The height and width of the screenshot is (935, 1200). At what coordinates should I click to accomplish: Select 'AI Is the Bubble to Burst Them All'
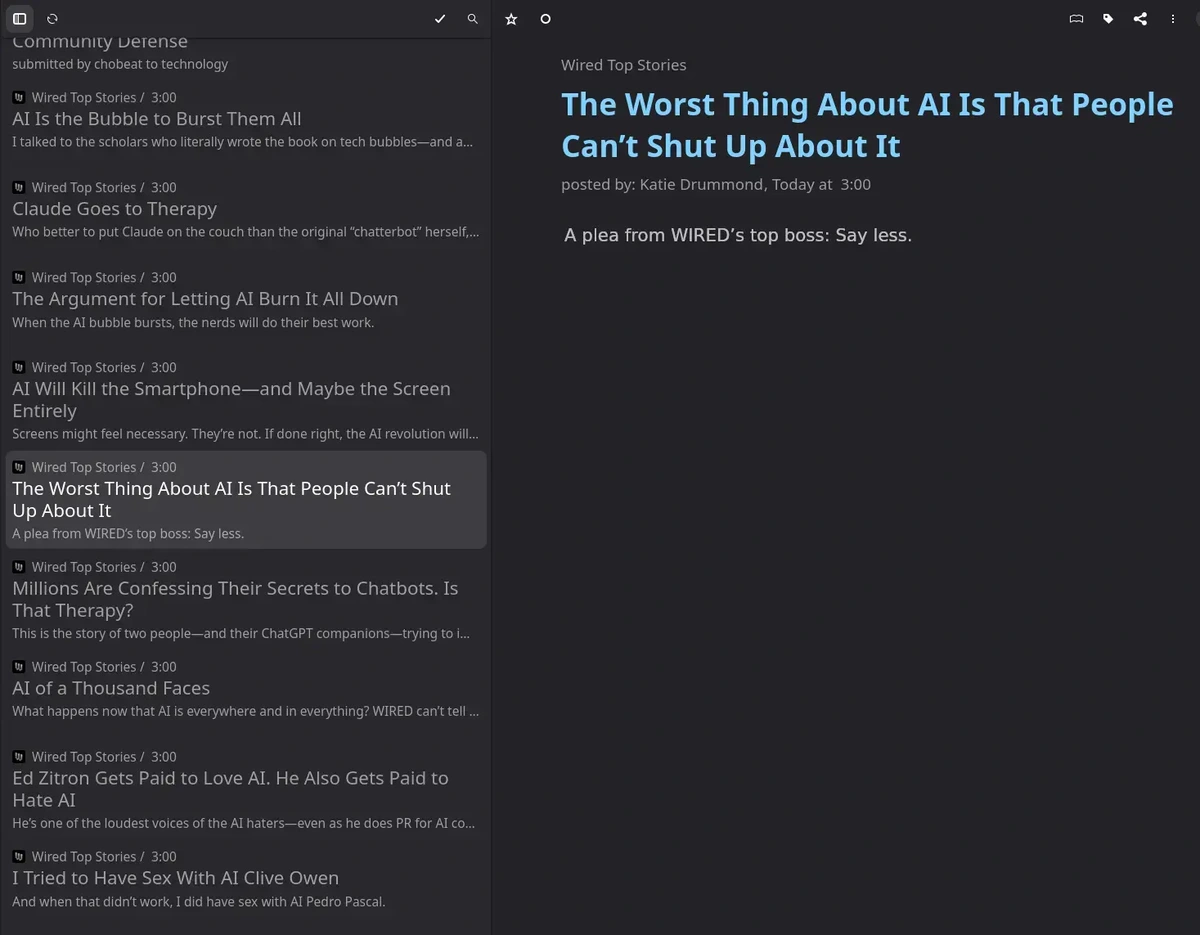pyautogui.click(x=157, y=119)
